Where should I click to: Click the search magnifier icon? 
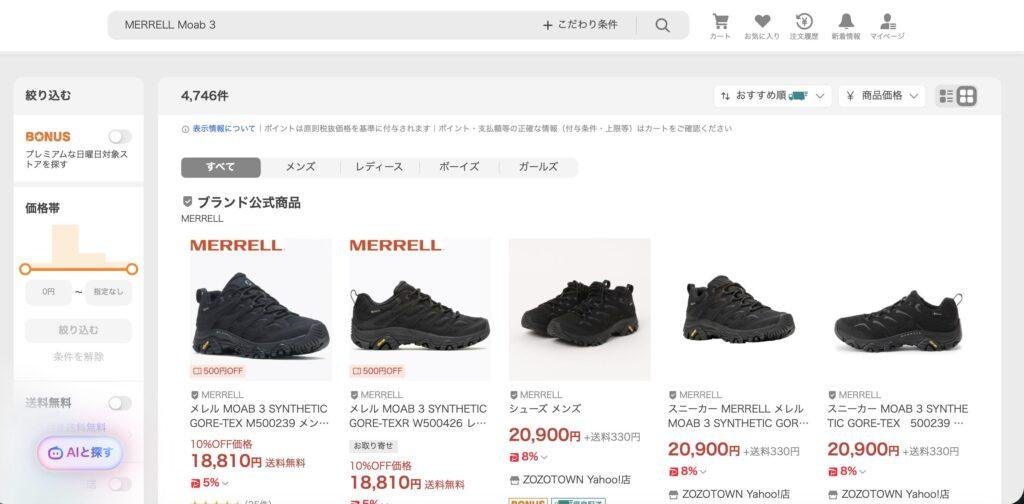click(x=662, y=25)
